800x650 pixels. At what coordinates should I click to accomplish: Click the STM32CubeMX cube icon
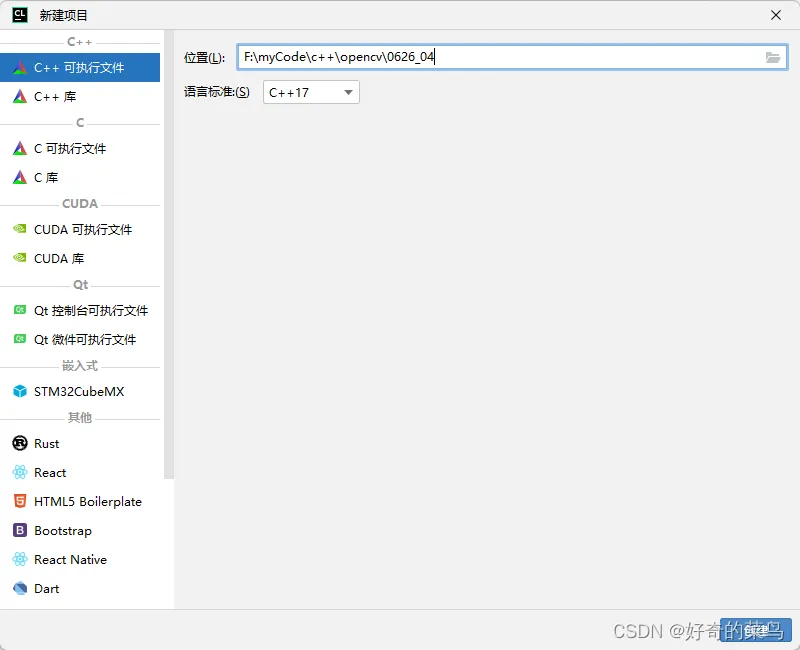coord(19,391)
